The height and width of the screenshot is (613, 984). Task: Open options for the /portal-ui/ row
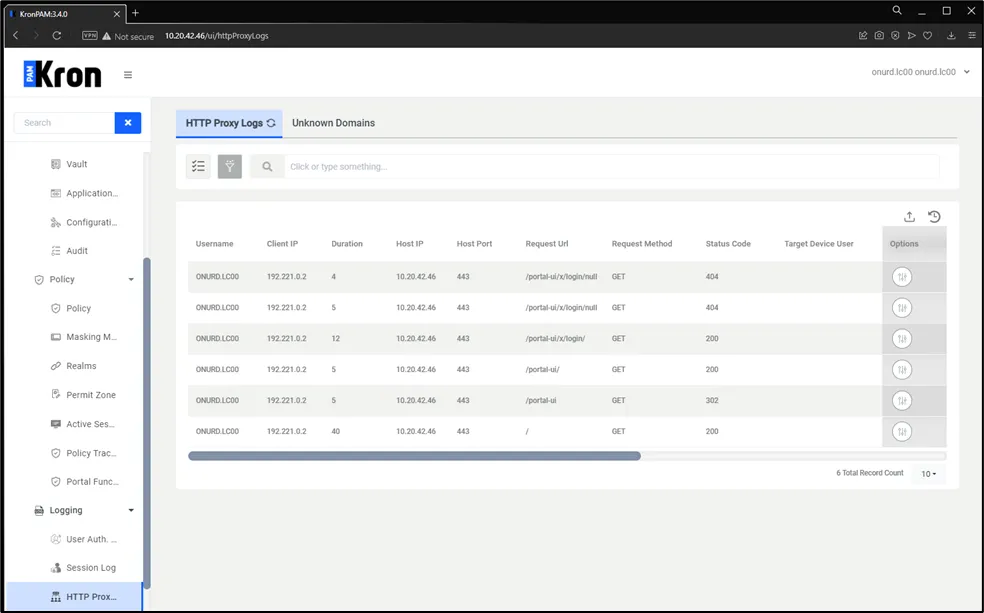coord(902,370)
